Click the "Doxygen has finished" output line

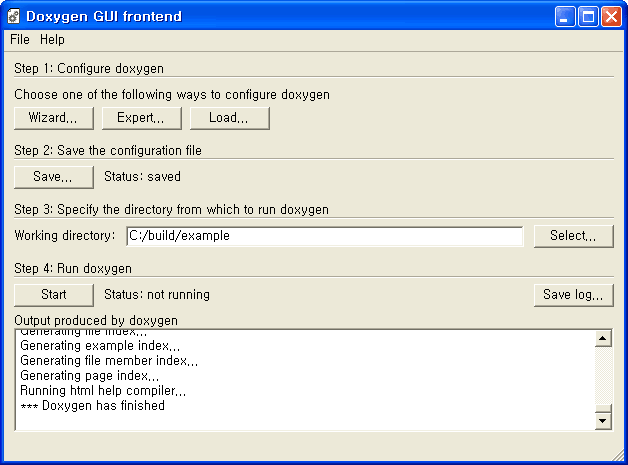(x=93, y=407)
